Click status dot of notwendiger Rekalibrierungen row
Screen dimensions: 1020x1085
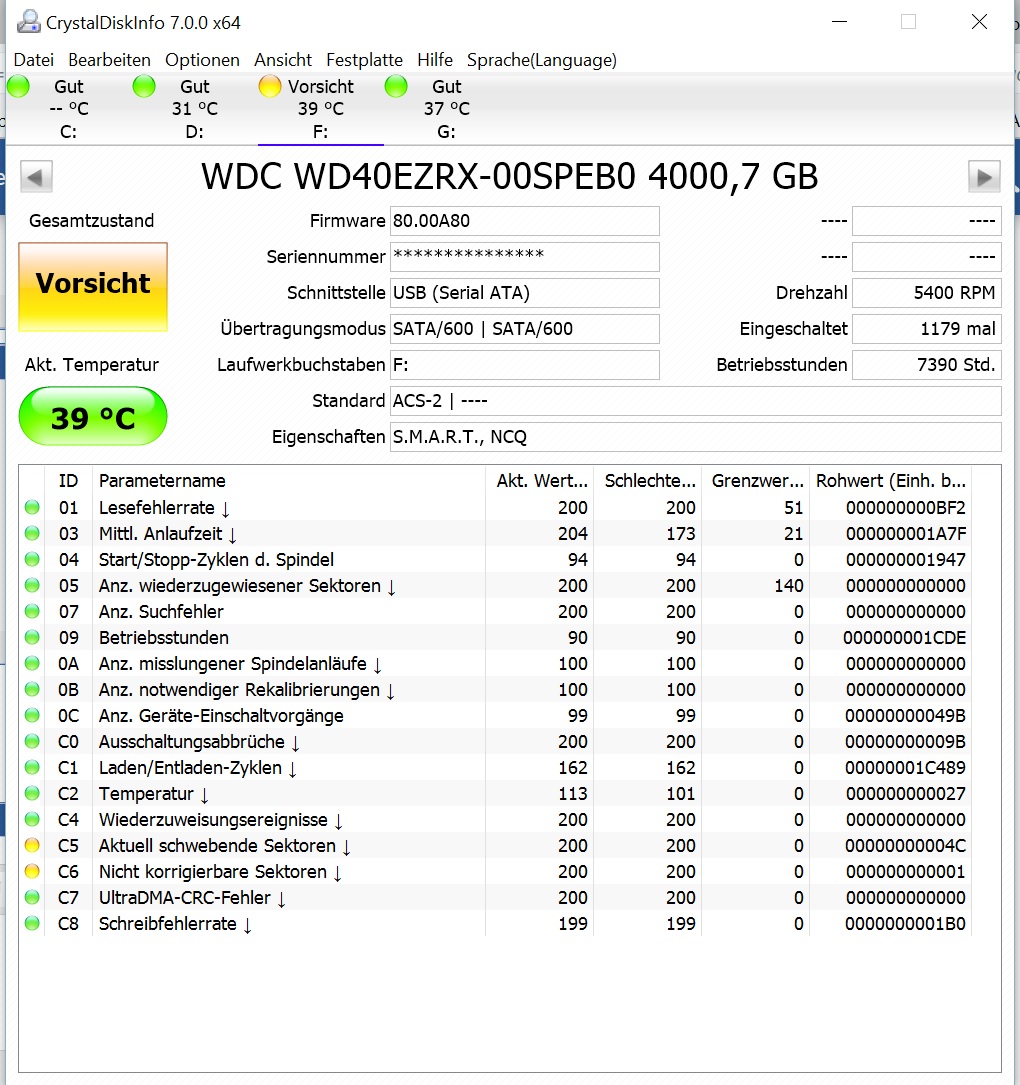click(32, 689)
